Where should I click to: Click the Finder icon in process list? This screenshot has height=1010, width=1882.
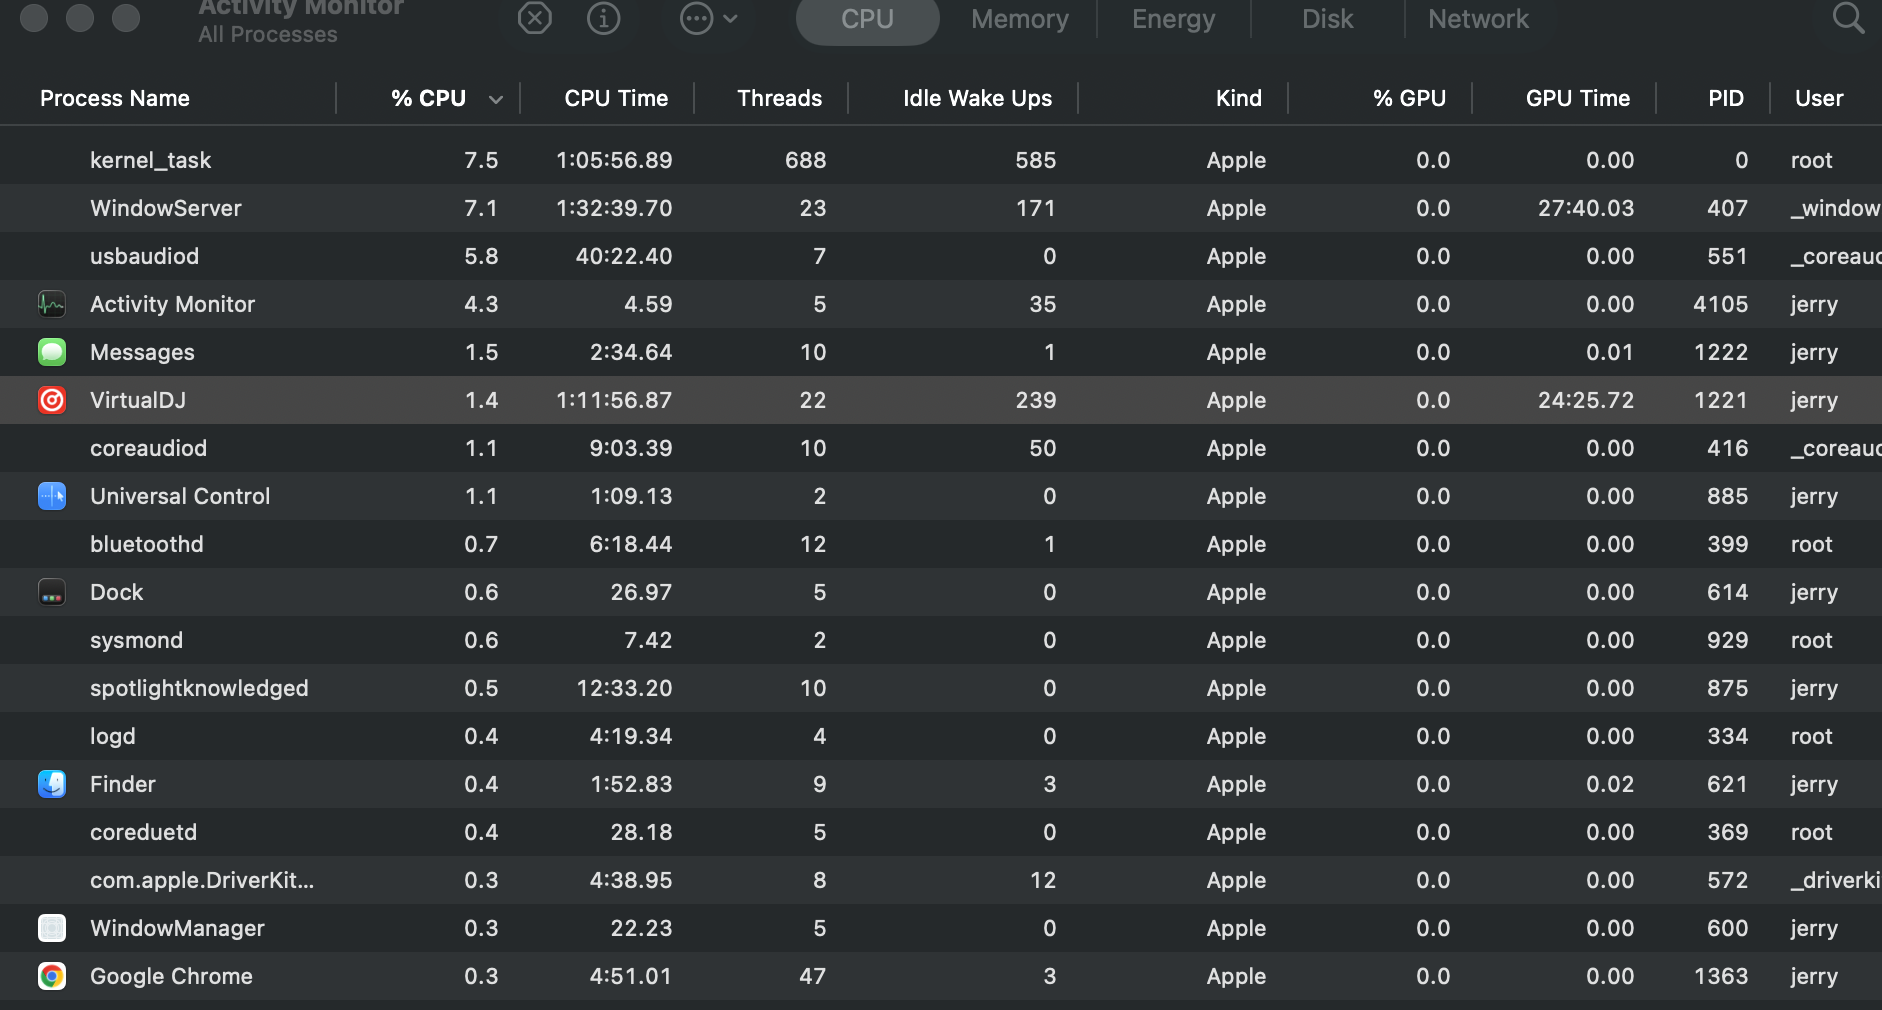click(52, 784)
